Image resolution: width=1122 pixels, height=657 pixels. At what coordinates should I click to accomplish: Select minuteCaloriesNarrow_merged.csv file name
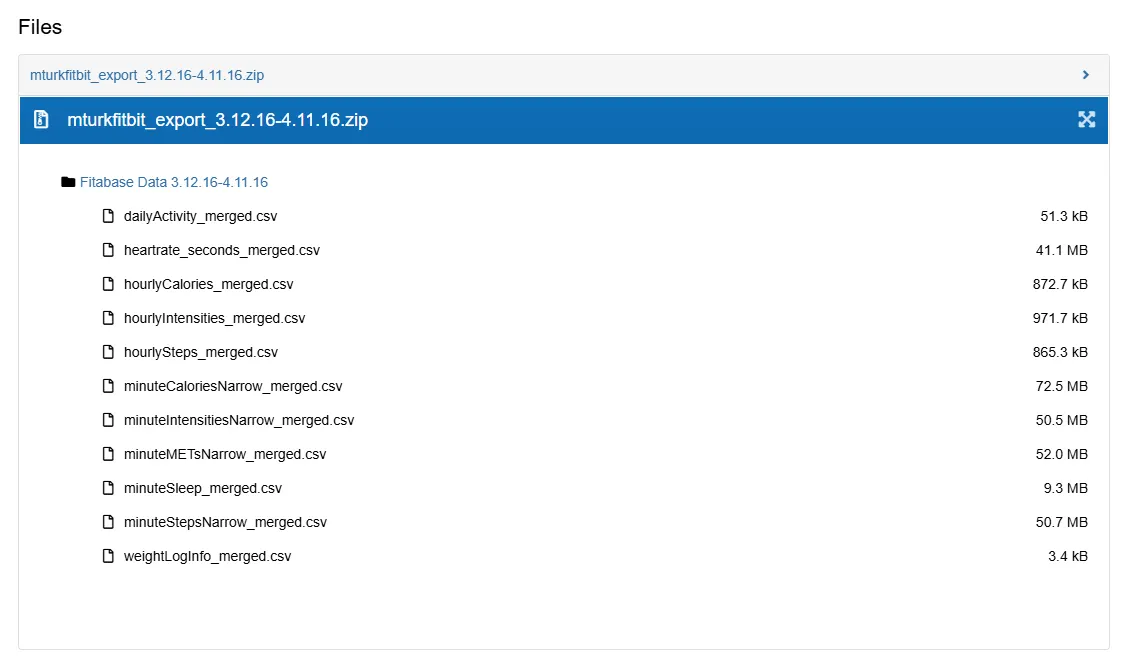[x=233, y=386]
